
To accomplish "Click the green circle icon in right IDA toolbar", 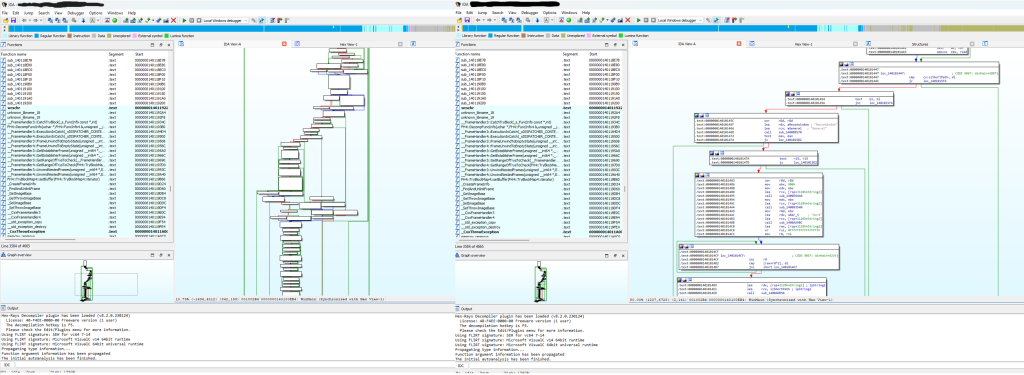I will tap(569, 20).
